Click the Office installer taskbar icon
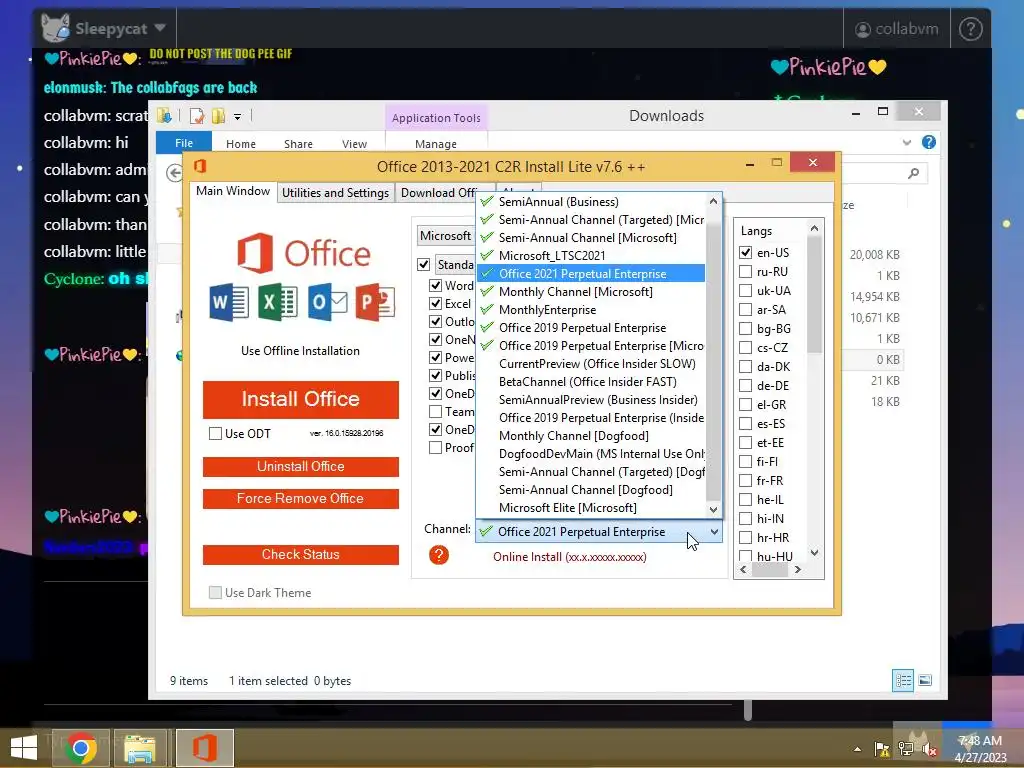 coord(204,748)
